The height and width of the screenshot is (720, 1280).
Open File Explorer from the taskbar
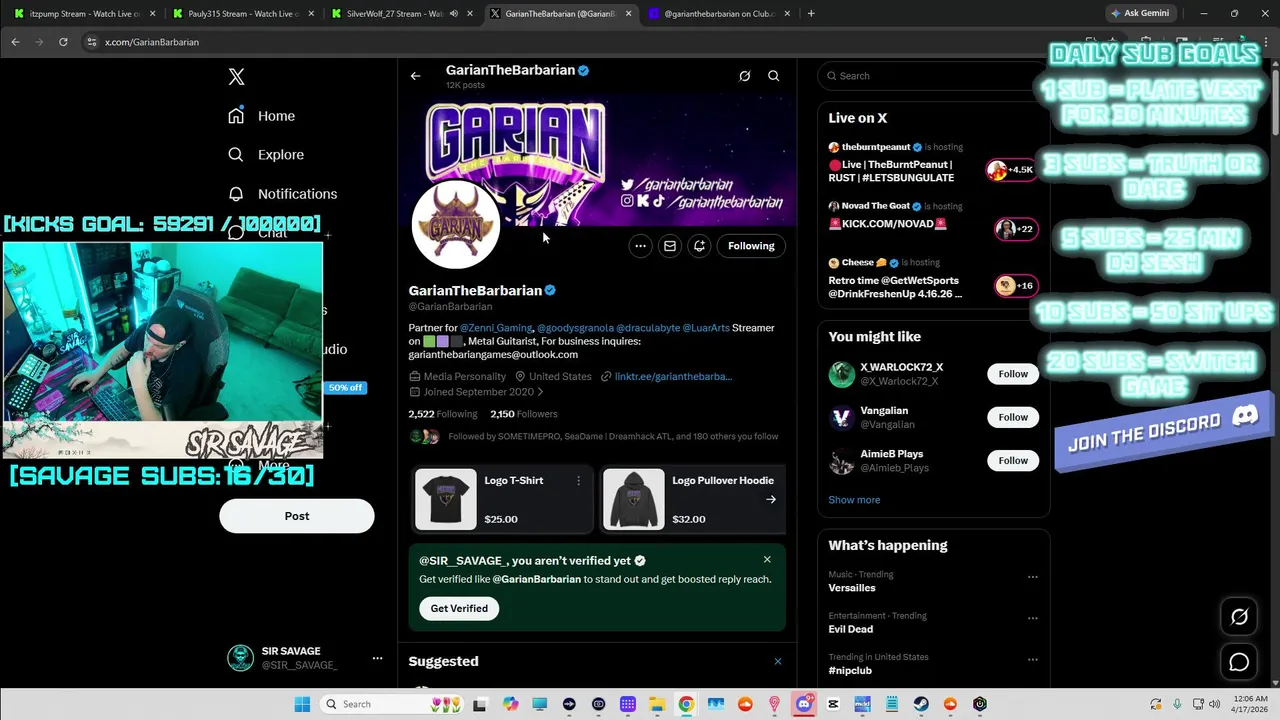(x=657, y=704)
